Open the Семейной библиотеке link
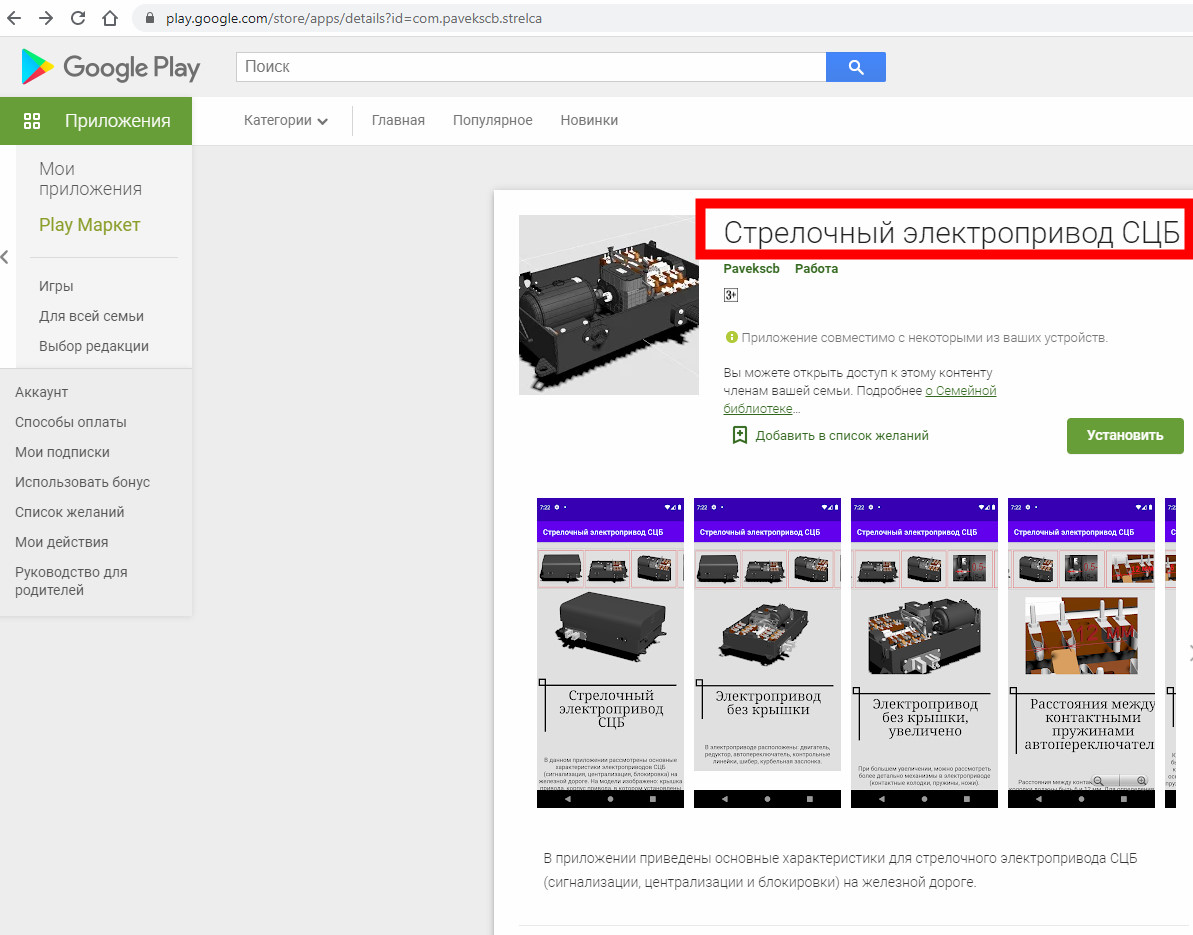Screen dimensions: 1193x935 click(x=960, y=391)
